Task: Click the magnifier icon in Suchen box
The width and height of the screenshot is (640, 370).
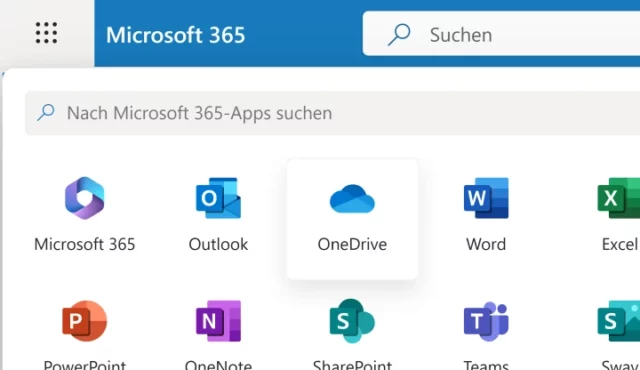Action: click(x=399, y=35)
